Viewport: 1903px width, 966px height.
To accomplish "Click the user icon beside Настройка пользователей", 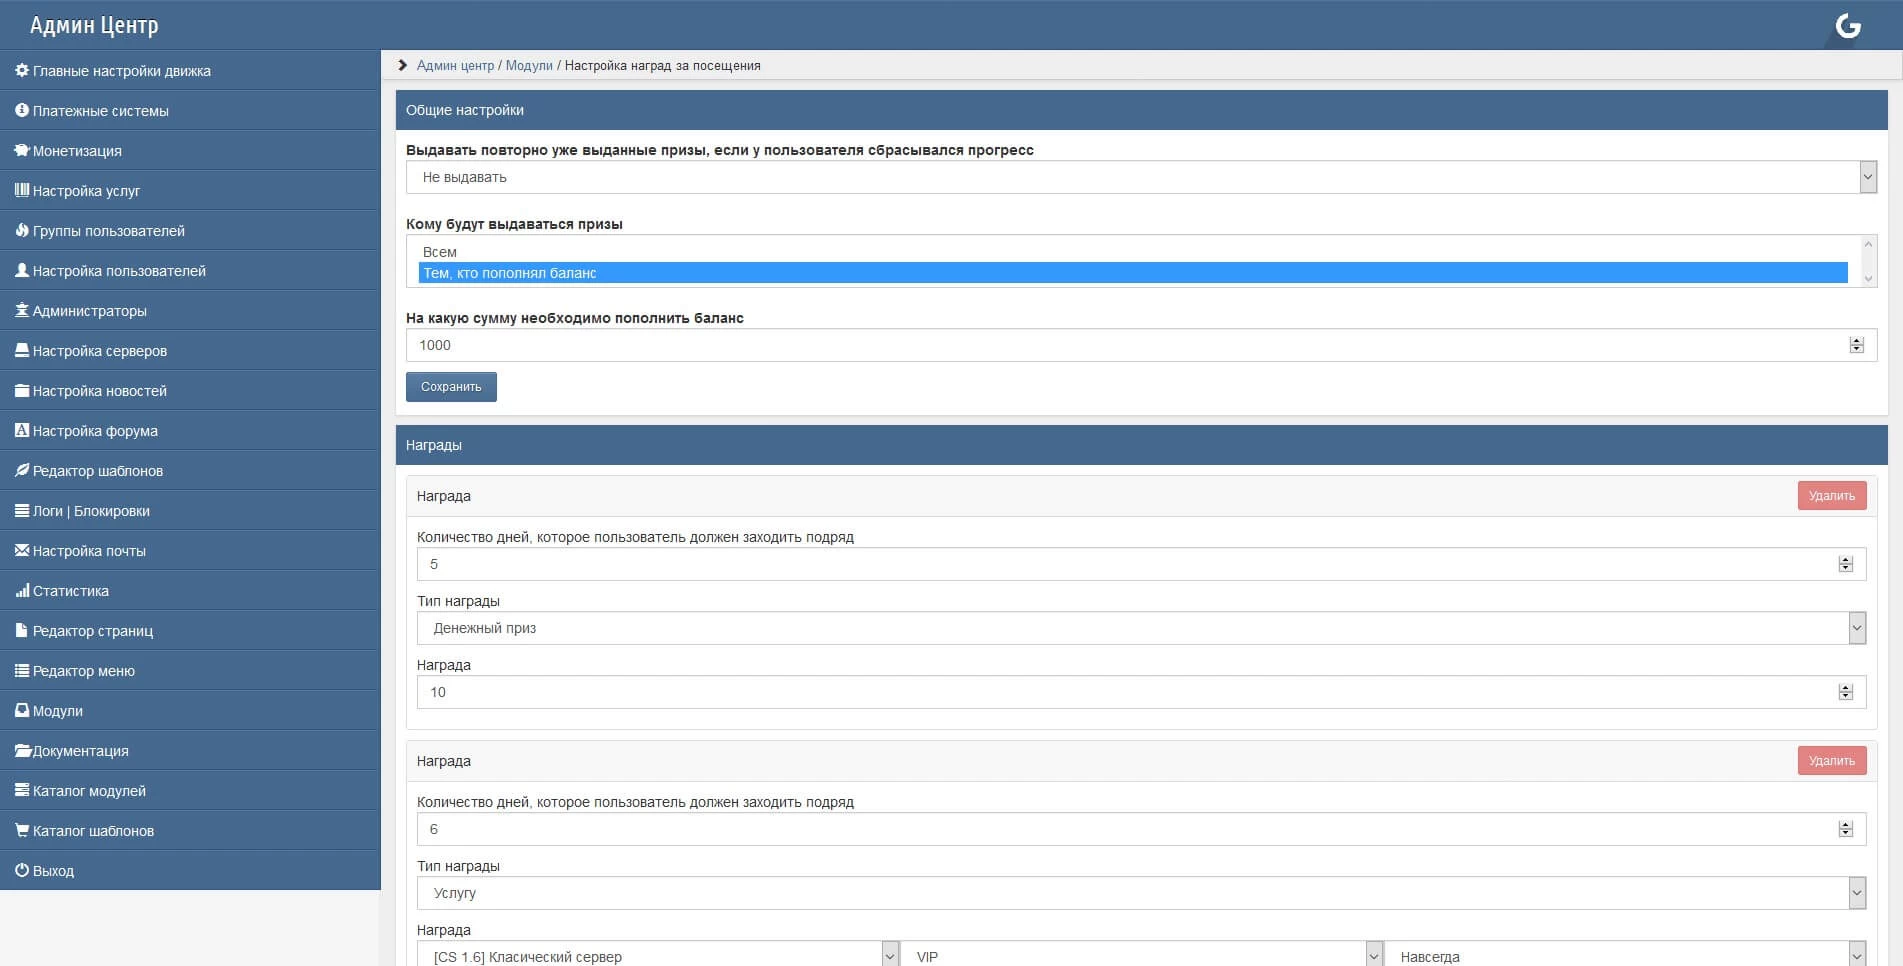I will [x=22, y=271].
